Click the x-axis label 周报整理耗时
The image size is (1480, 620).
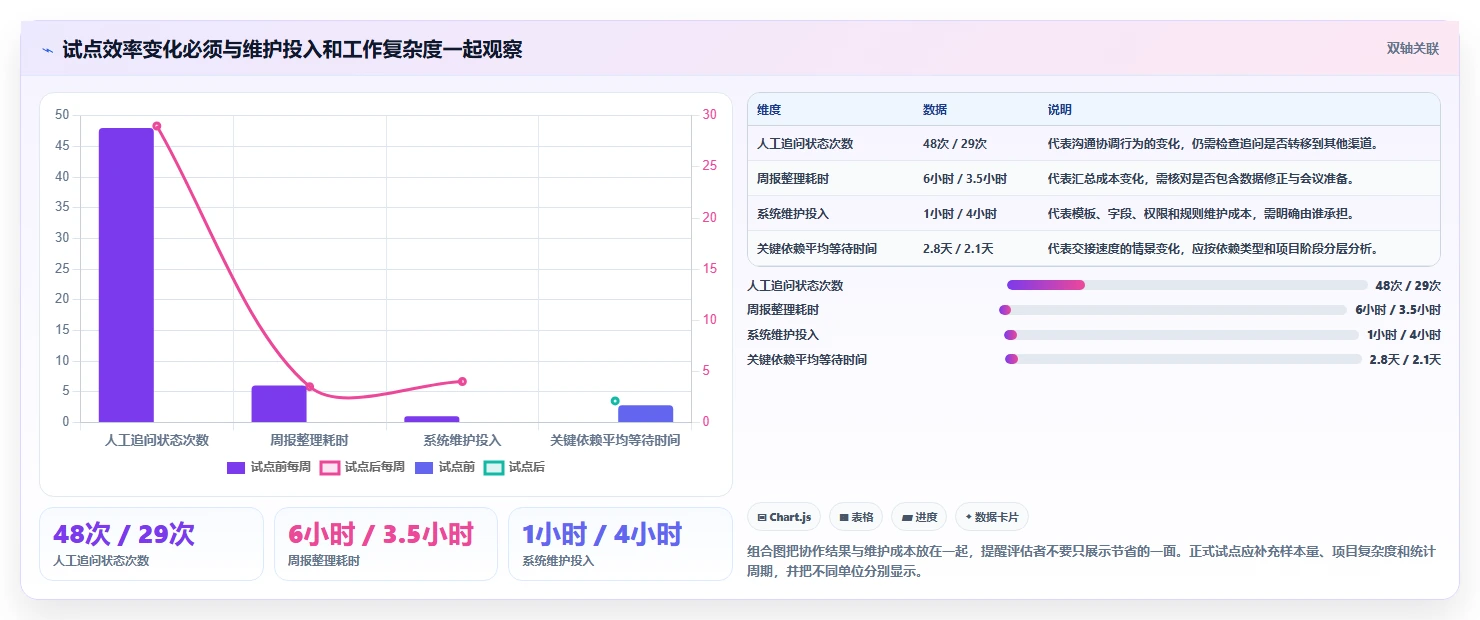pos(309,440)
